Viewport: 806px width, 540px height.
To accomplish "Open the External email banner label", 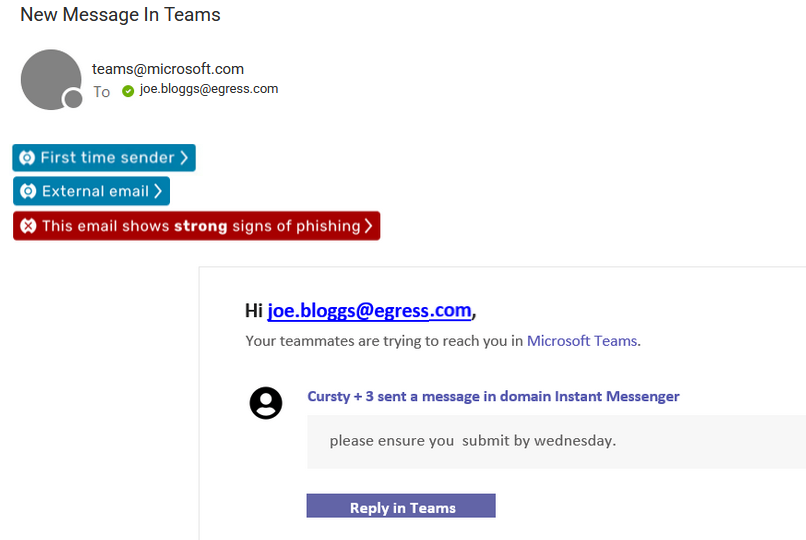I will pyautogui.click(x=95, y=191).
